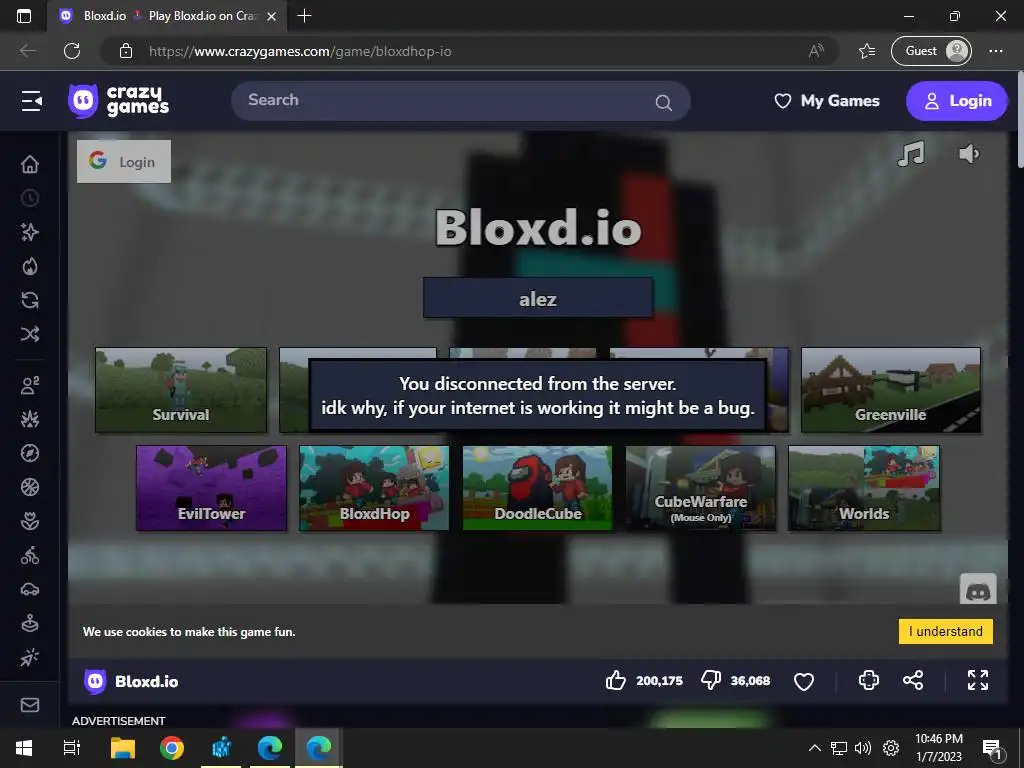Collapse the sidebar hamburger menu
This screenshot has height=768, width=1024.
tap(31, 101)
